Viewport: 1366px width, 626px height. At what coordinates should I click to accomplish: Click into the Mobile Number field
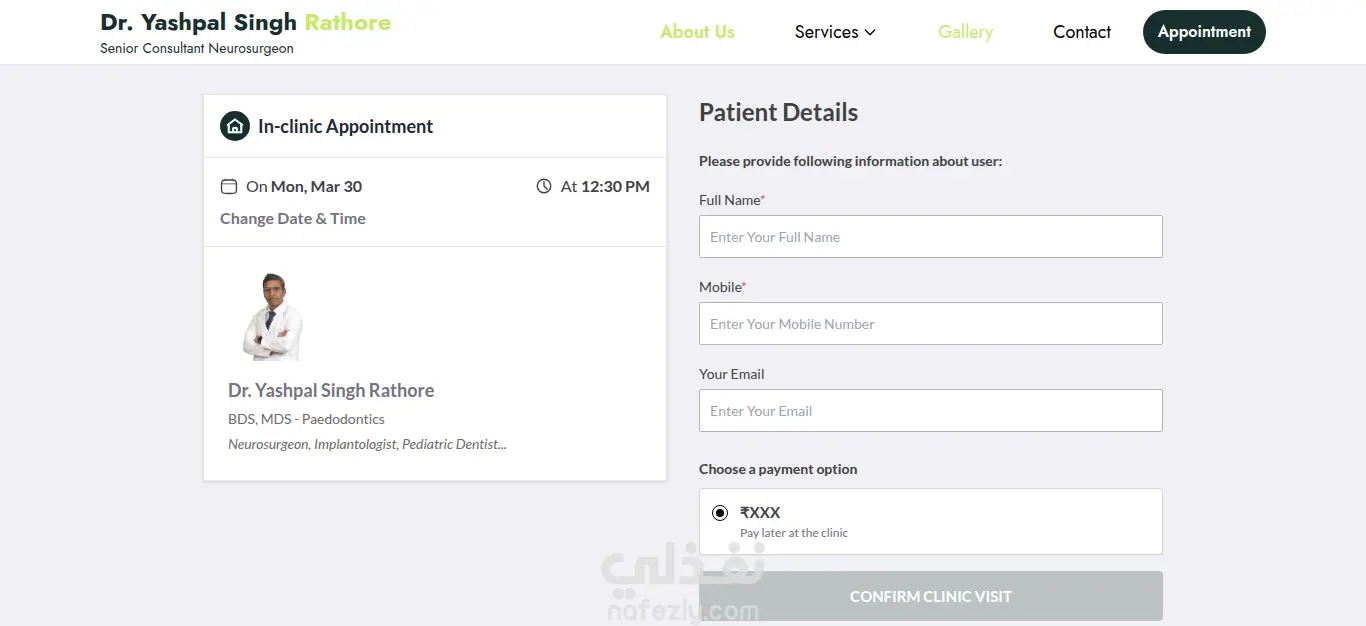(930, 324)
